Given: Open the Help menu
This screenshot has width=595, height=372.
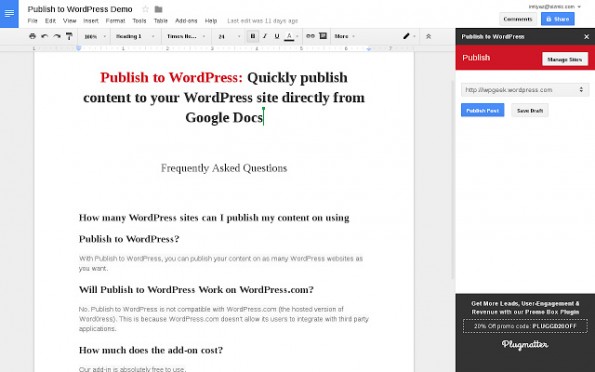Looking at the screenshot, I should (x=211, y=21).
